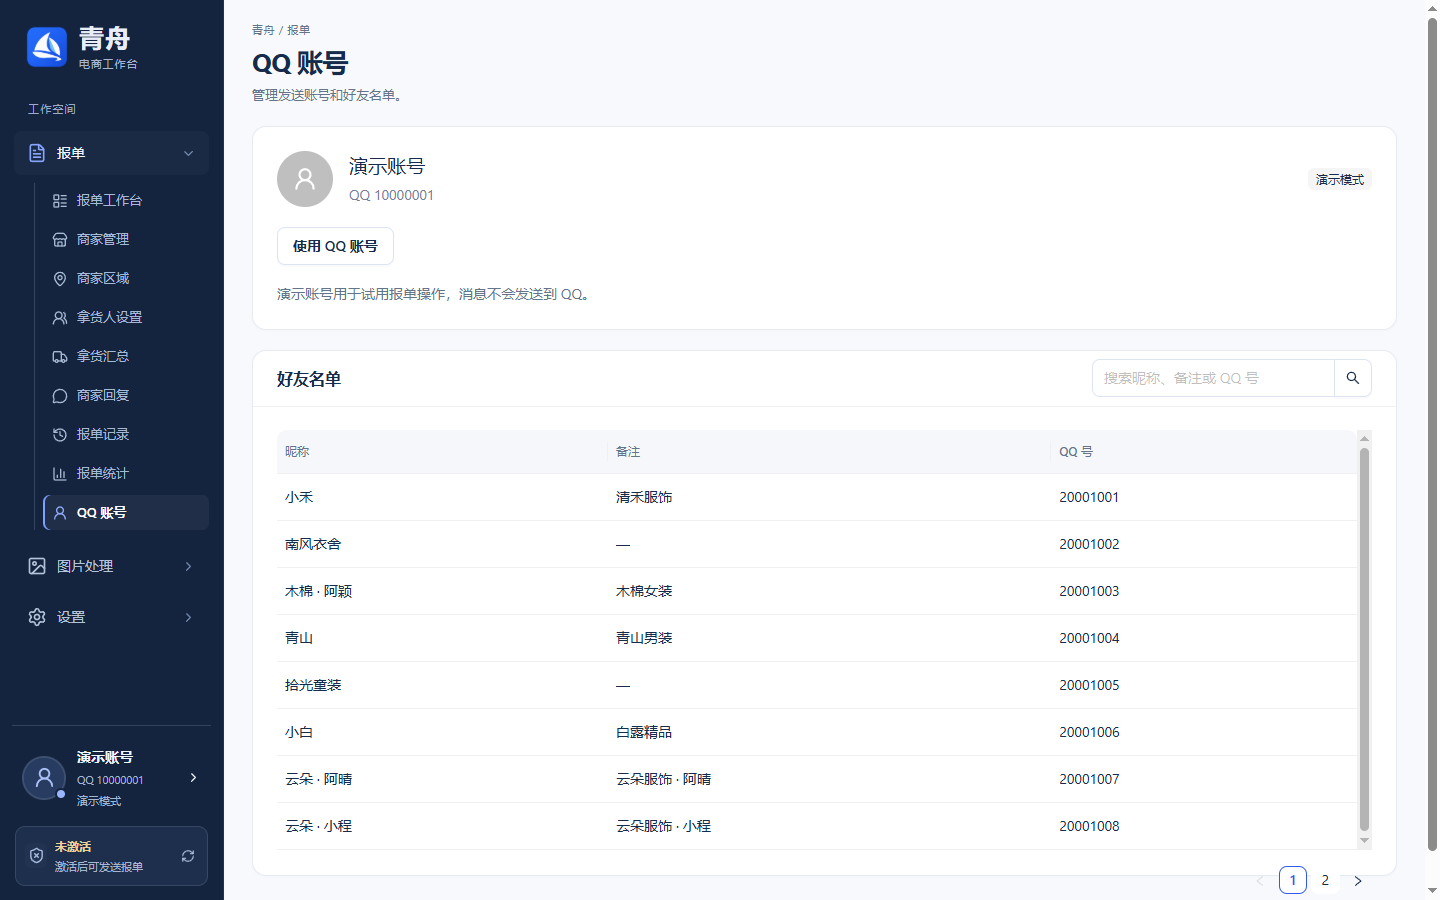
Task: Click the 报单 document icon in sidebar
Action: (37, 153)
